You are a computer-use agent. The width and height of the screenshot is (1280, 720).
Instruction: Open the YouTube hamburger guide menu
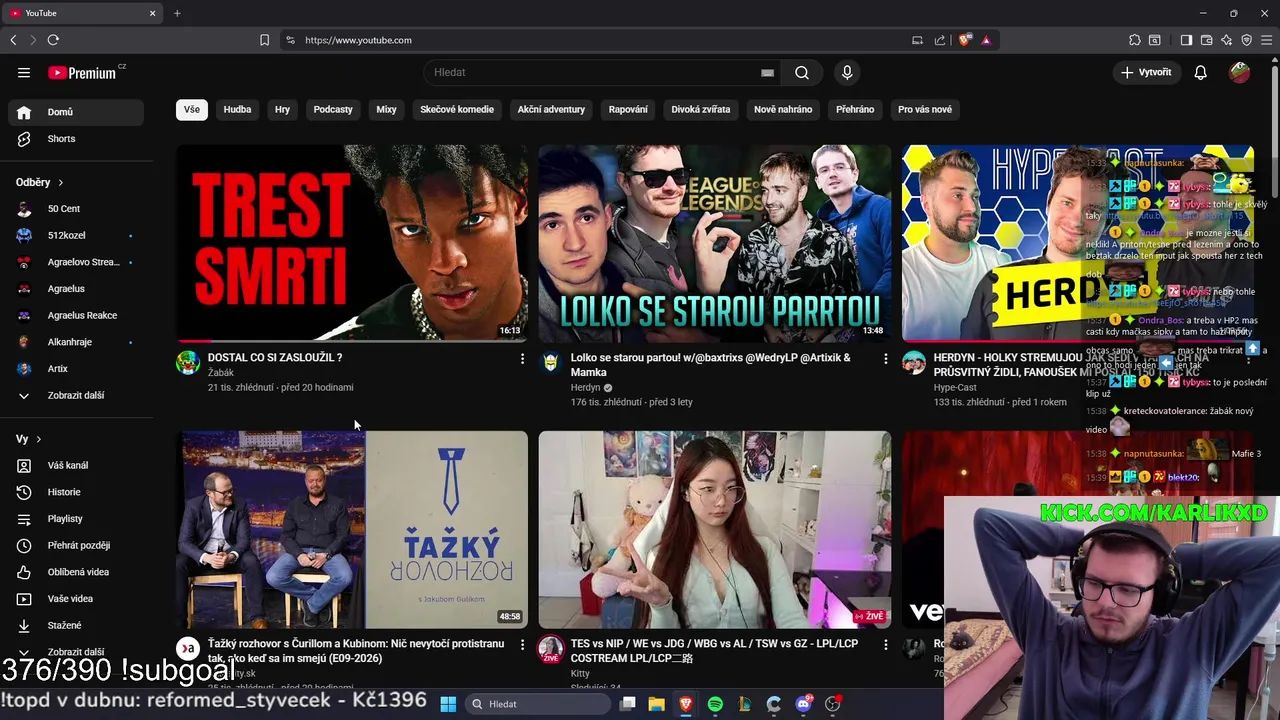pyautogui.click(x=24, y=72)
